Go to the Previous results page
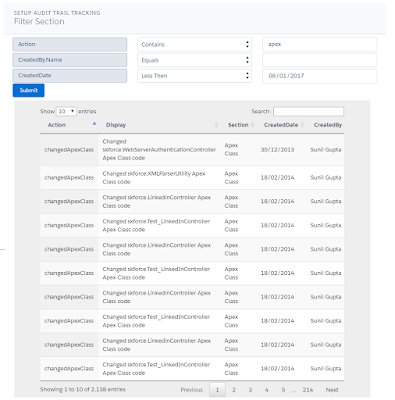Screen dimensions: 395x400 pyautogui.click(x=192, y=389)
